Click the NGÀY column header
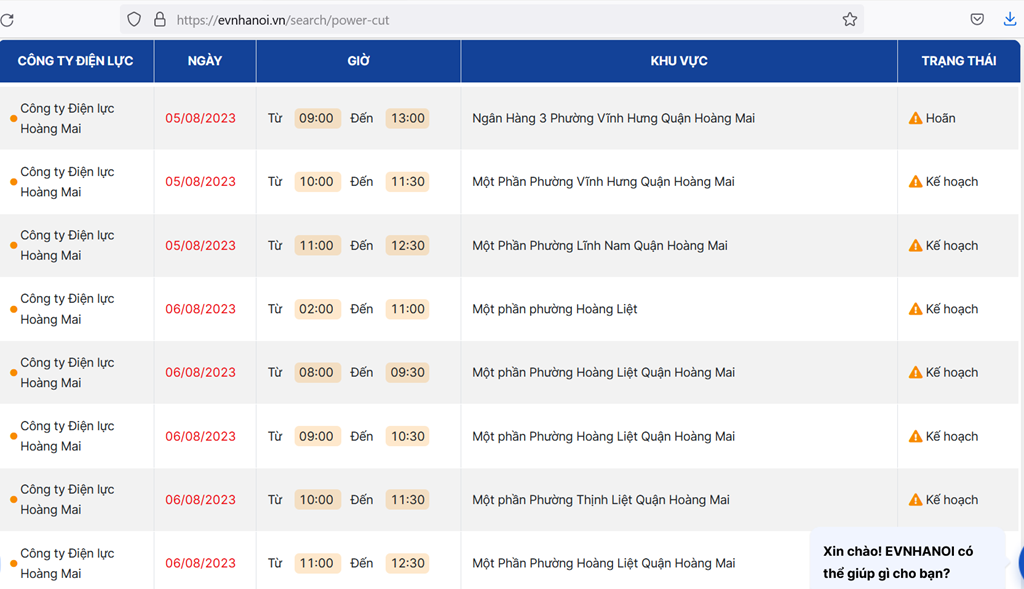 tap(205, 61)
